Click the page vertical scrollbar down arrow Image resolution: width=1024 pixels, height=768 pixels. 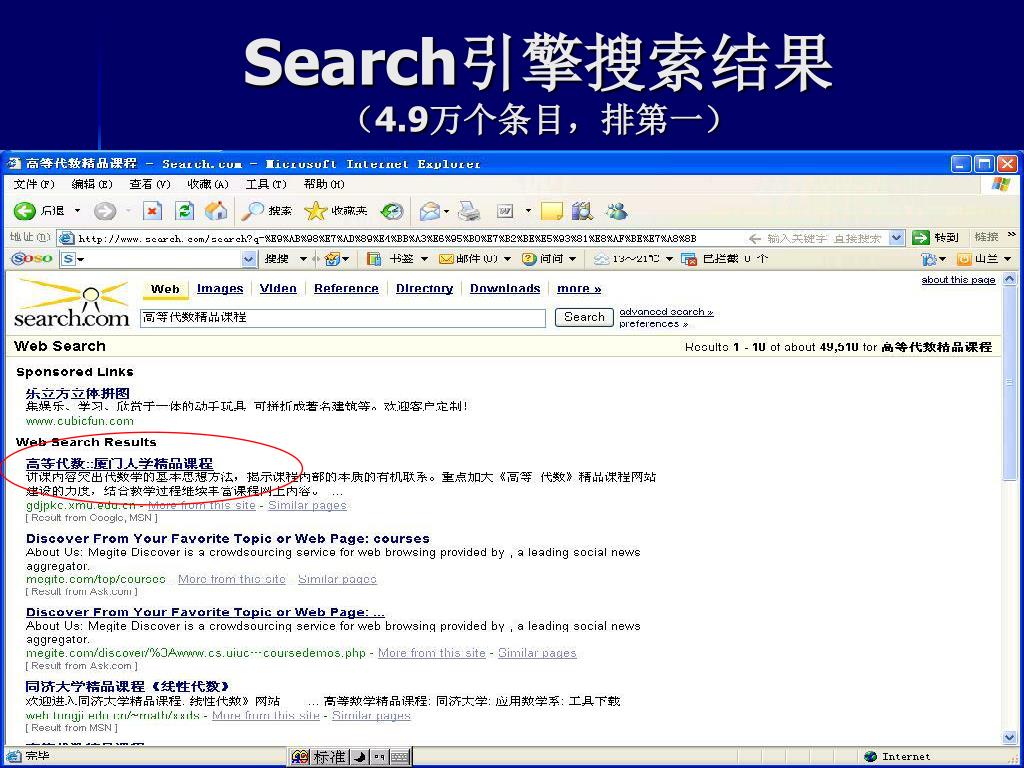pos(1009,737)
